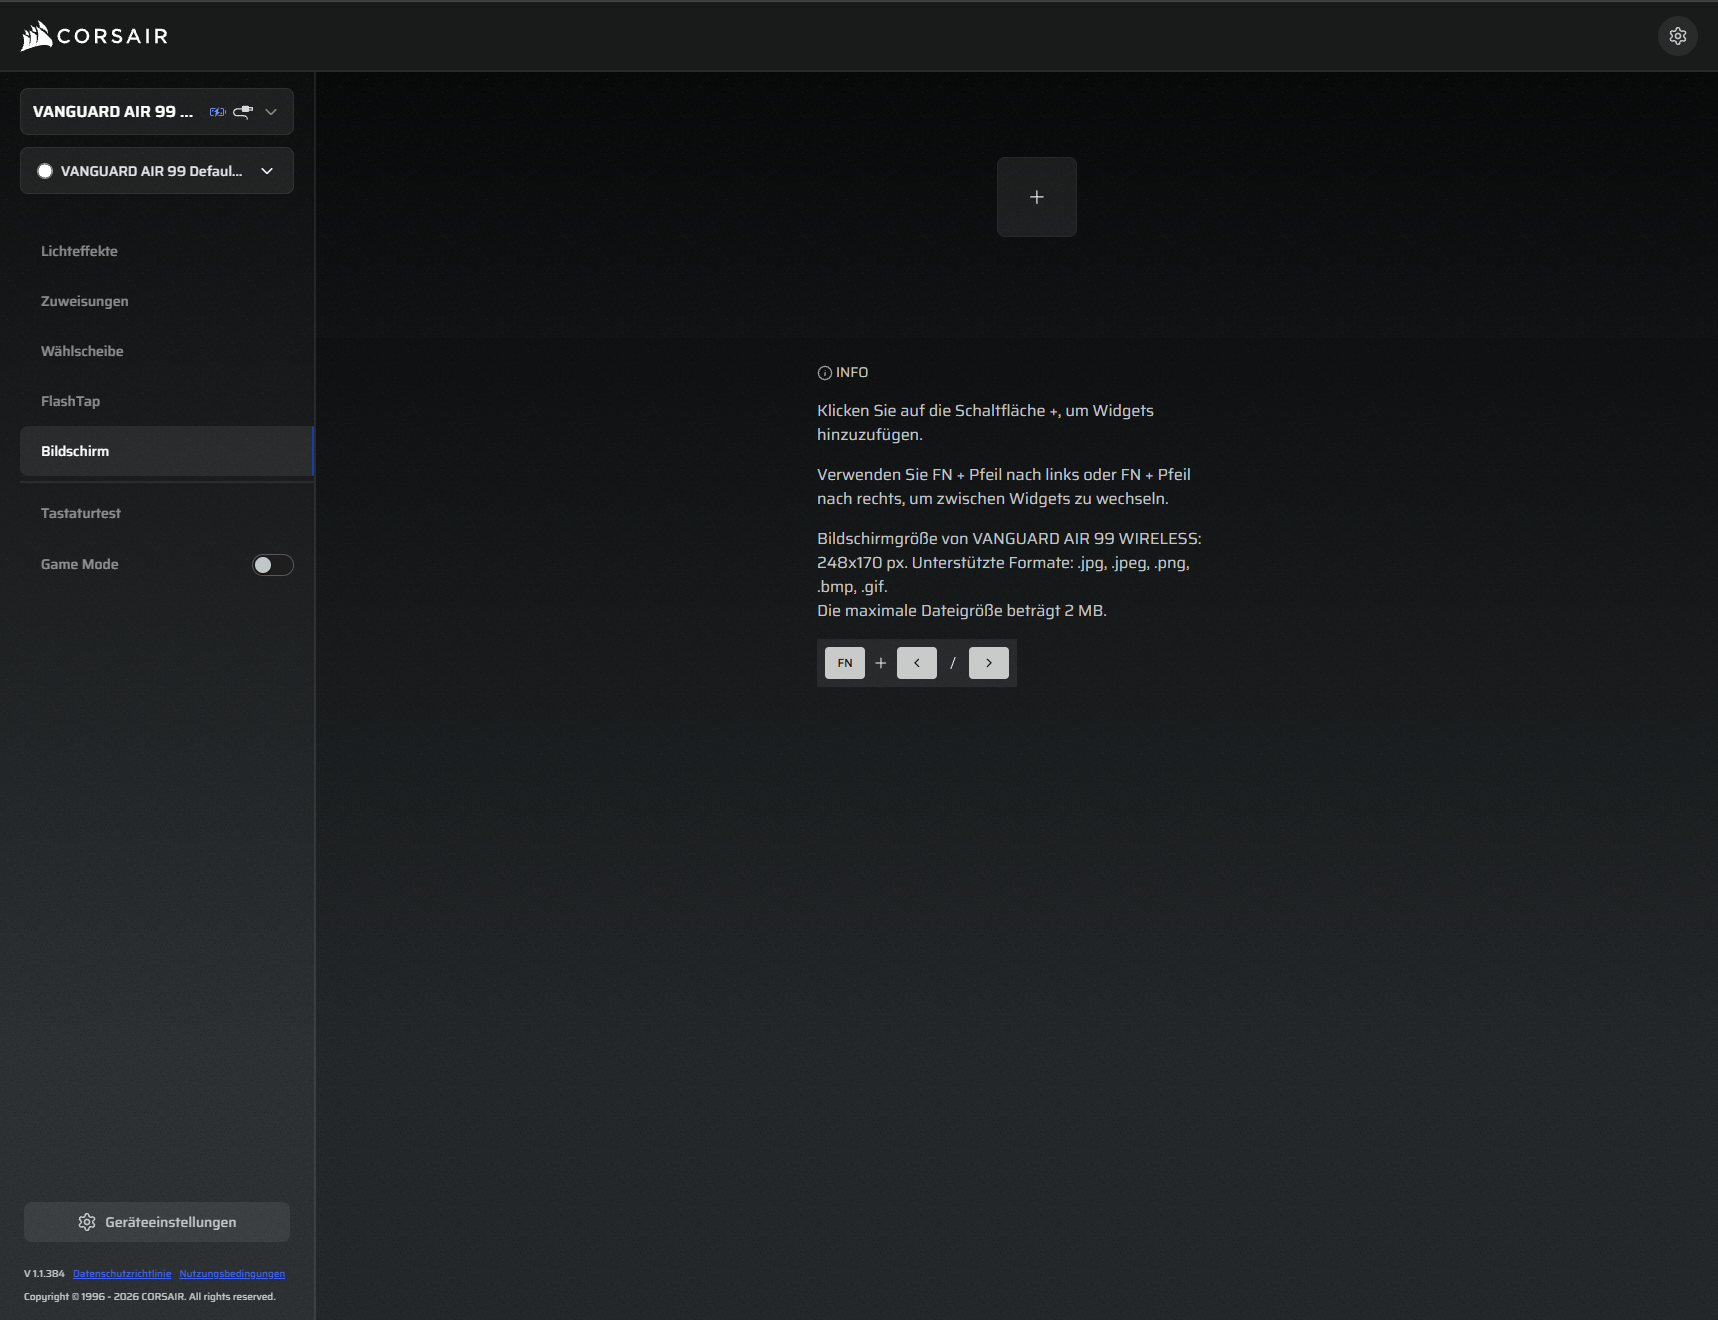Open app settings via top-right gear
Viewport: 1718px width, 1320px height.
[1677, 36]
